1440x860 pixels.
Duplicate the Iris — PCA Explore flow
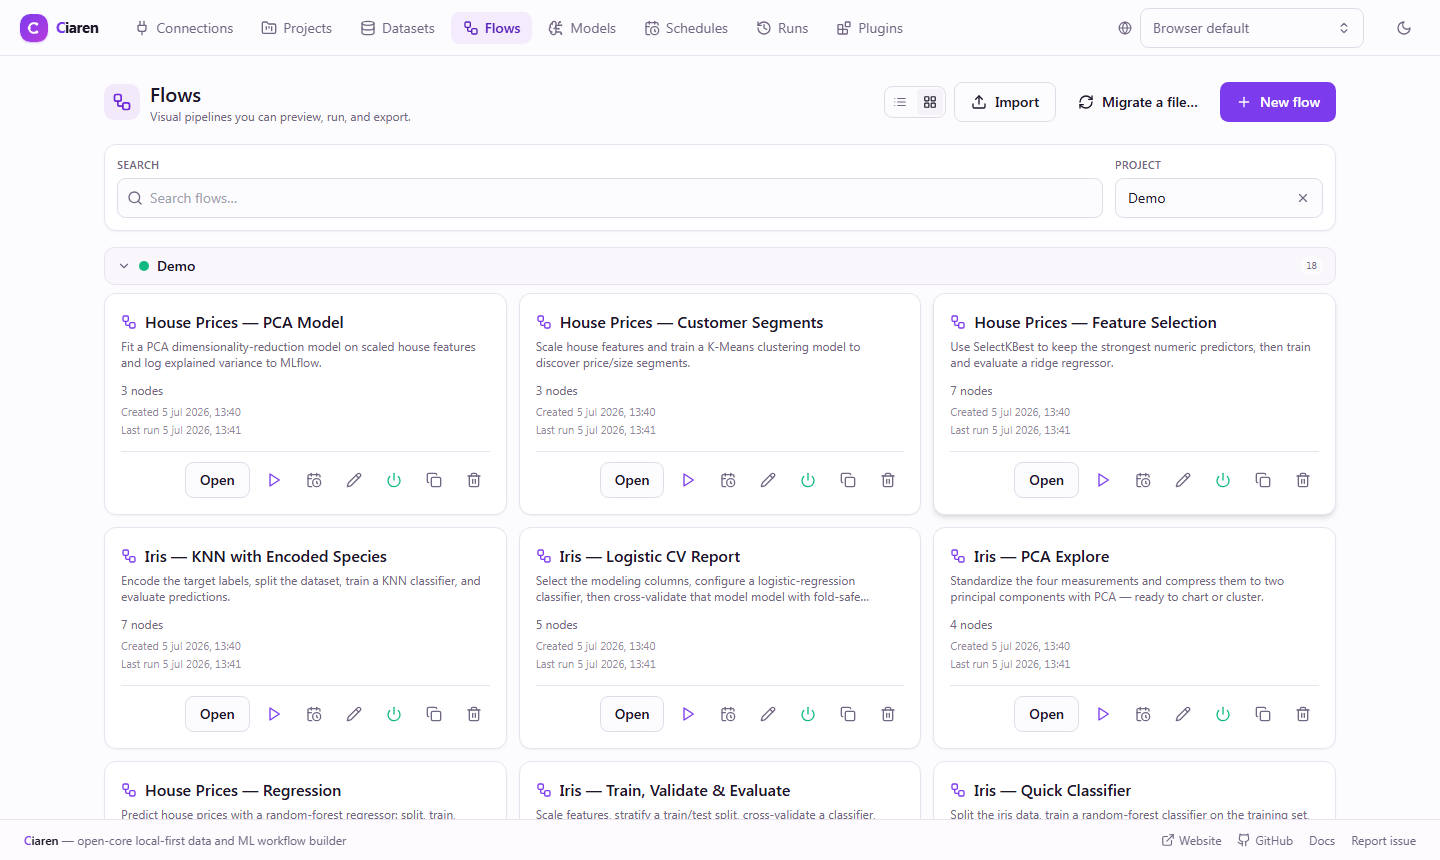point(1263,714)
